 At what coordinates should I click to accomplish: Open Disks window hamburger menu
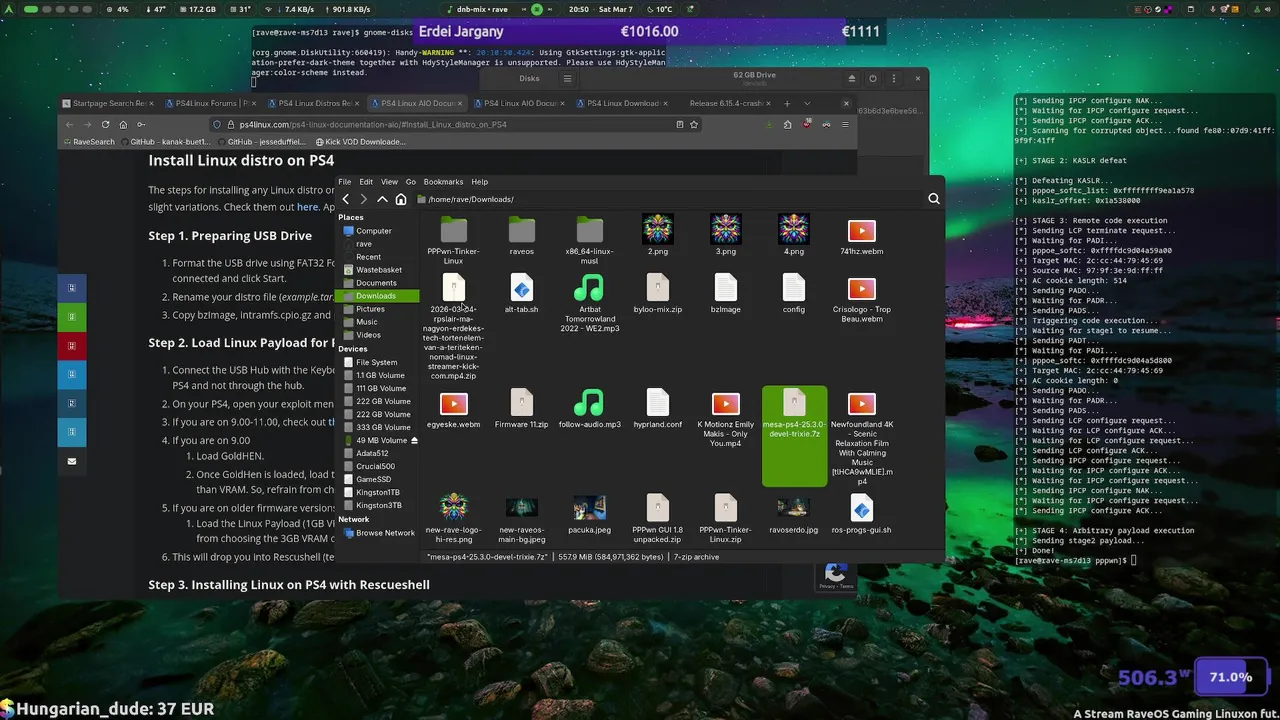[x=567, y=78]
